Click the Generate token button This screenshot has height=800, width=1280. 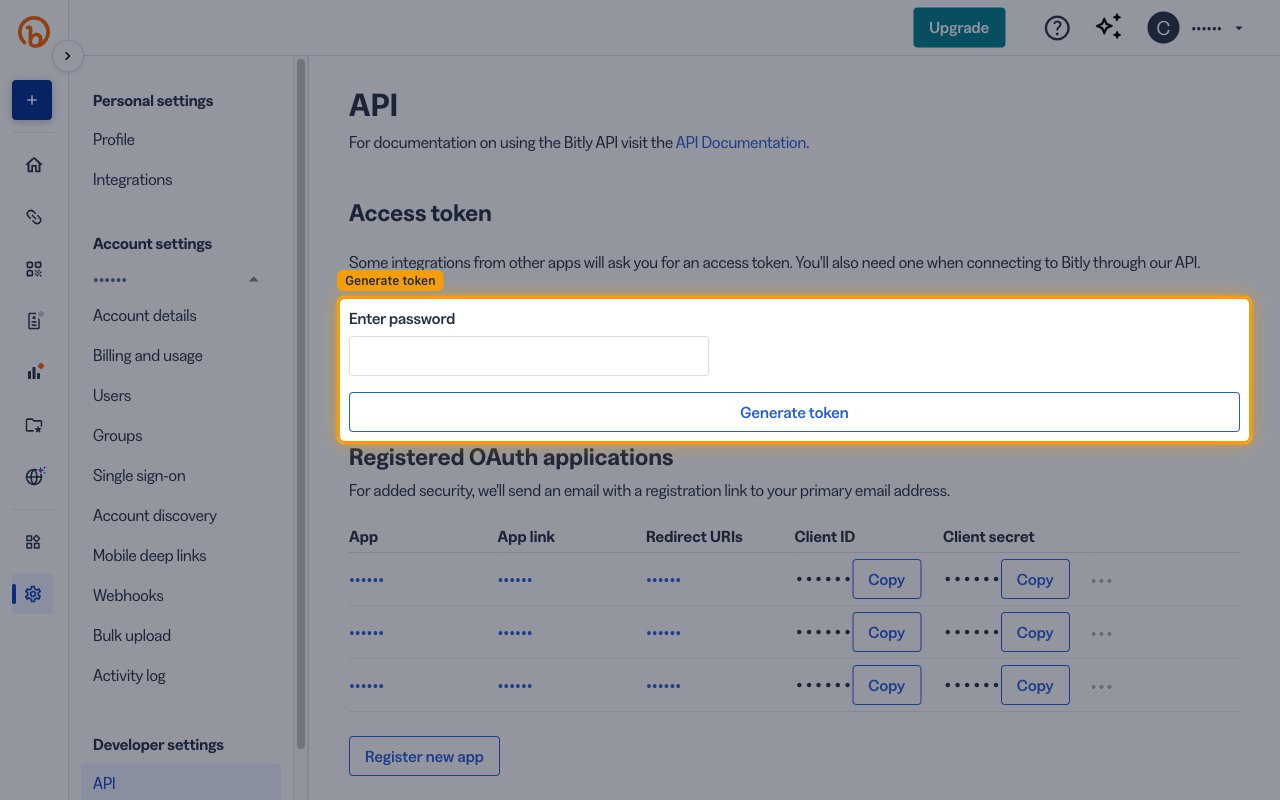coord(794,412)
